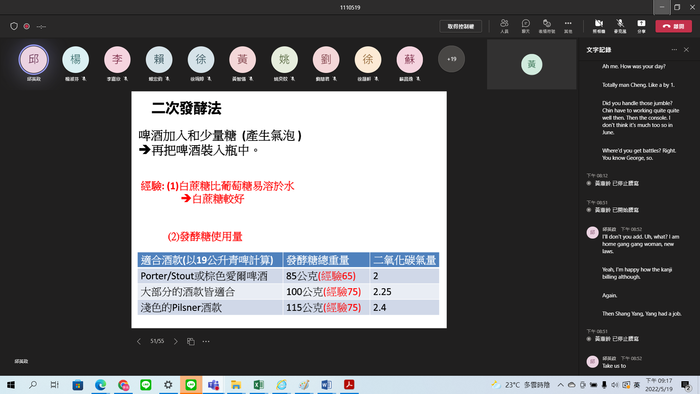Viewport: 700px width, 394px height.
Task: Open Google Chrome from the taskbar
Action: click(x=123, y=385)
